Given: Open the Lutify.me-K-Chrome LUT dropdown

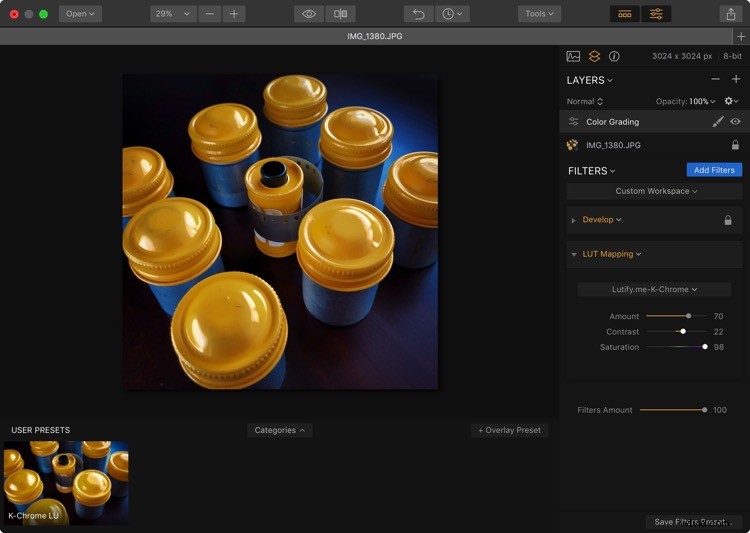Looking at the screenshot, I should pyautogui.click(x=654, y=289).
